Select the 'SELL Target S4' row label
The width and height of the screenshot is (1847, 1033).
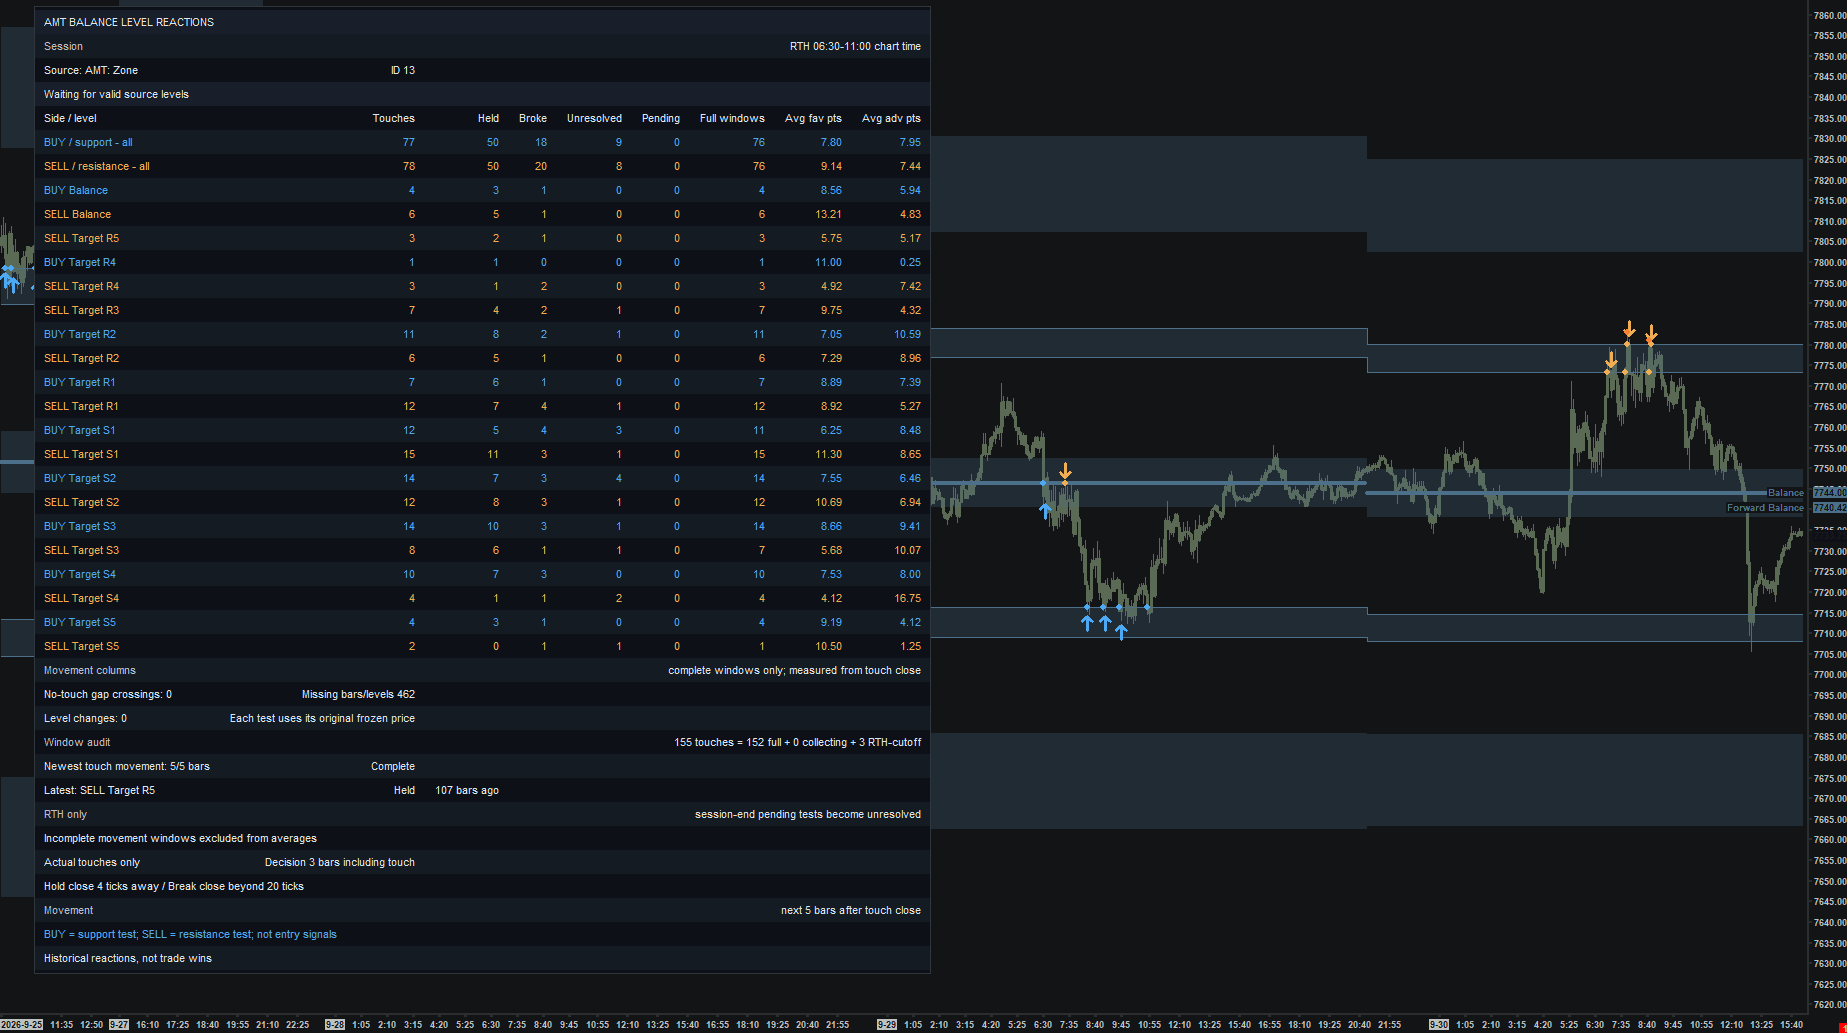click(81, 598)
